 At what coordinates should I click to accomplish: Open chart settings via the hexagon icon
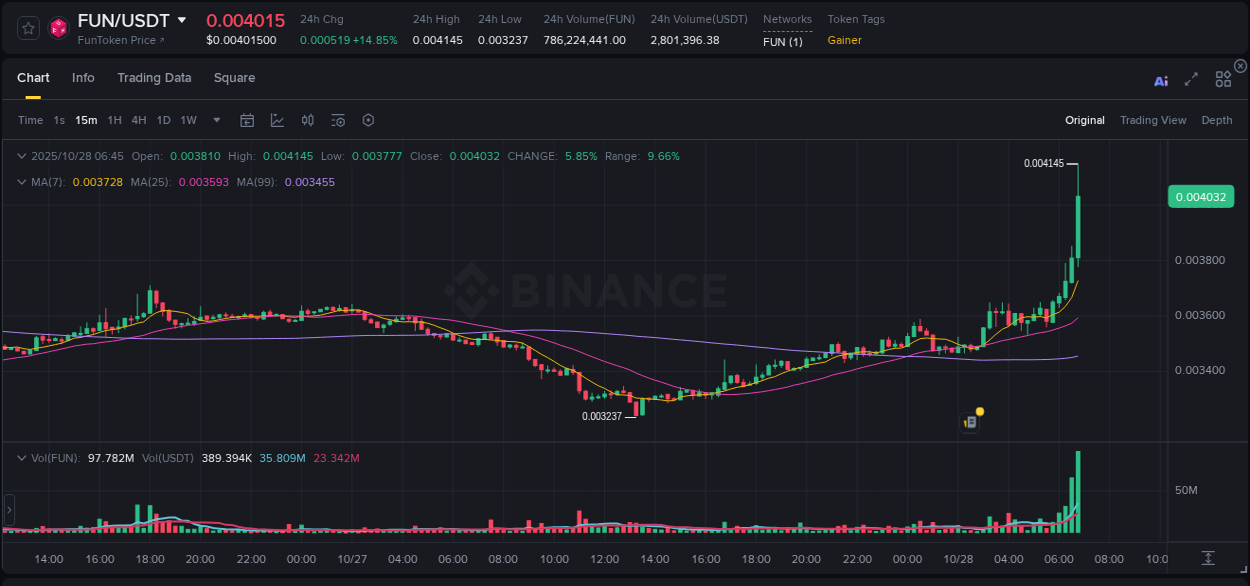pos(368,120)
